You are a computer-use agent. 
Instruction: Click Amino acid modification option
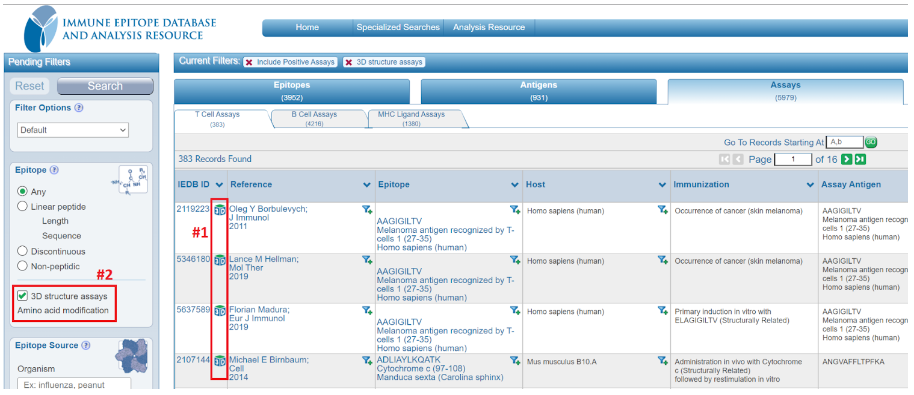(x=63, y=310)
